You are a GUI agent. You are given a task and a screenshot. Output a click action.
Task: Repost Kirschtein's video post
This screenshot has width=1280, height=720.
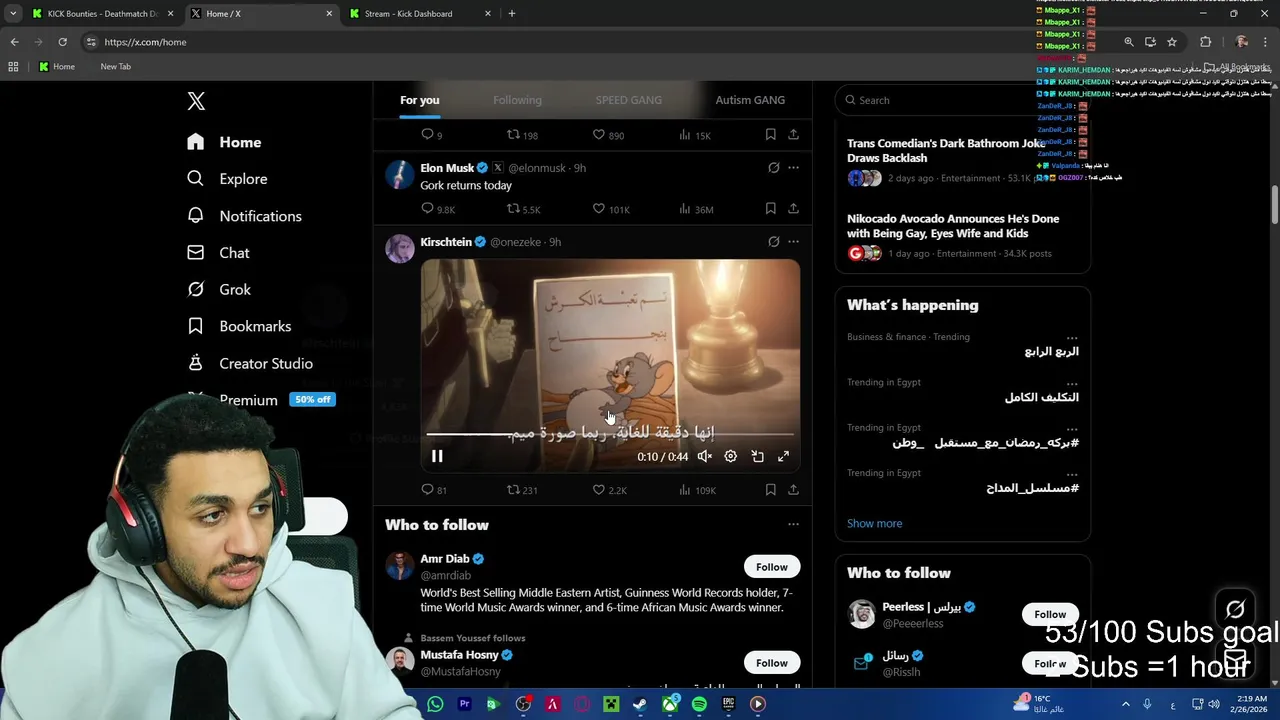tap(522, 490)
